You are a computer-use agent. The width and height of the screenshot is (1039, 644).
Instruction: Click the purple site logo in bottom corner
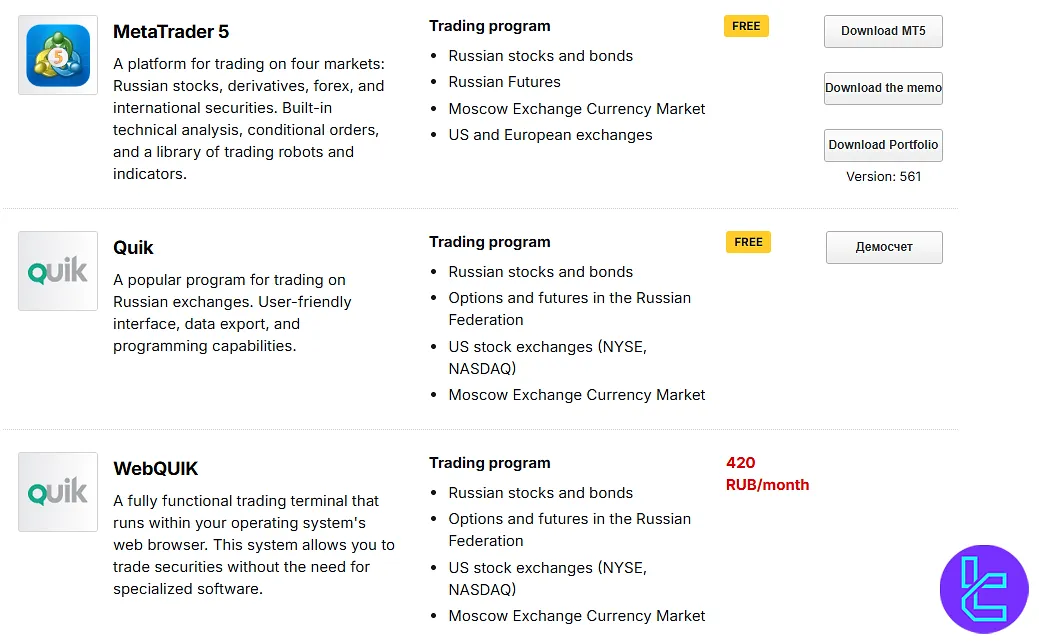pyautogui.click(x=984, y=589)
